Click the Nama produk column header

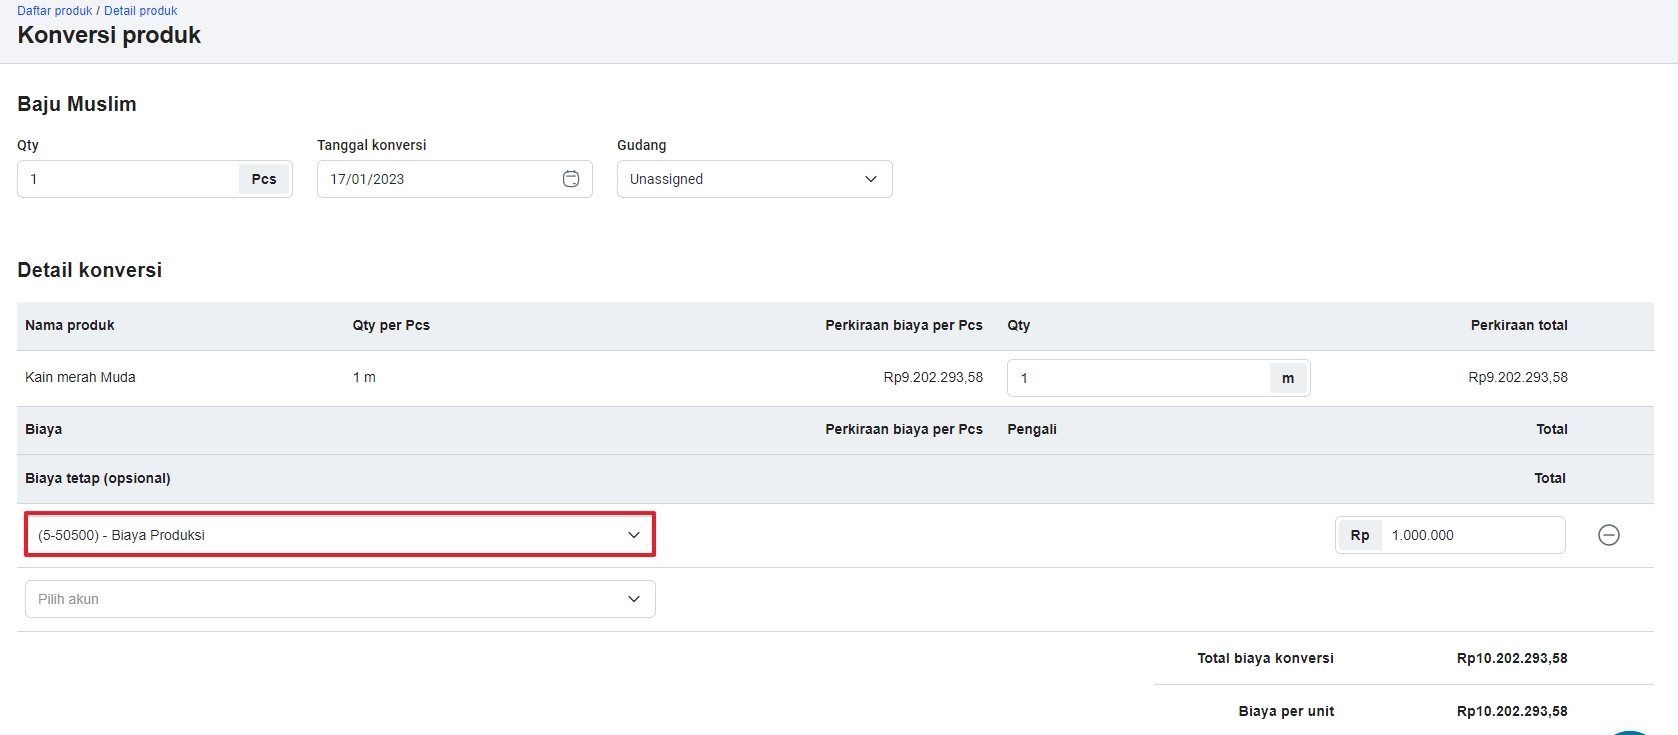(x=70, y=325)
